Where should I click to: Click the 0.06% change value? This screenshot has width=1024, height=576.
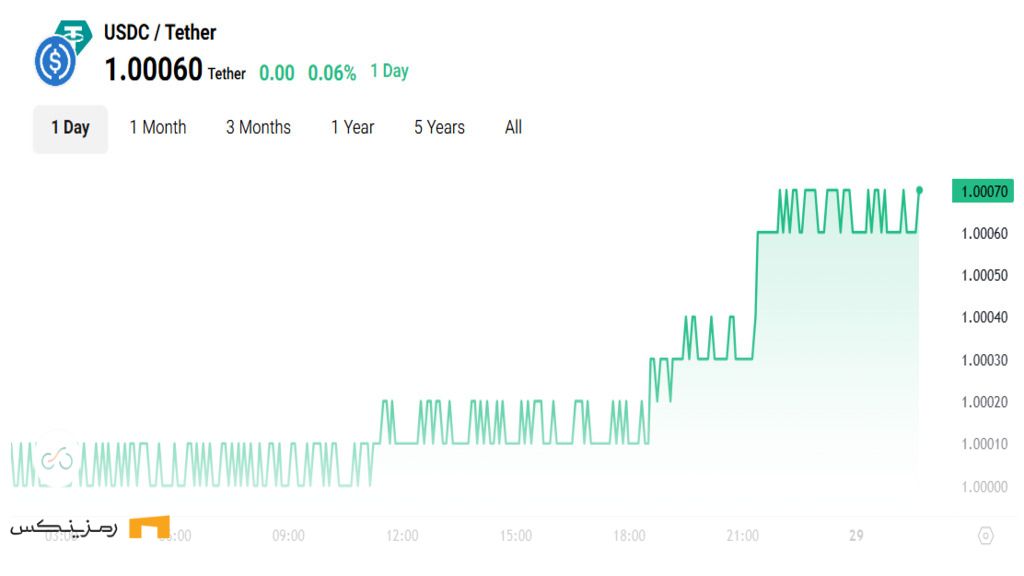coord(332,73)
